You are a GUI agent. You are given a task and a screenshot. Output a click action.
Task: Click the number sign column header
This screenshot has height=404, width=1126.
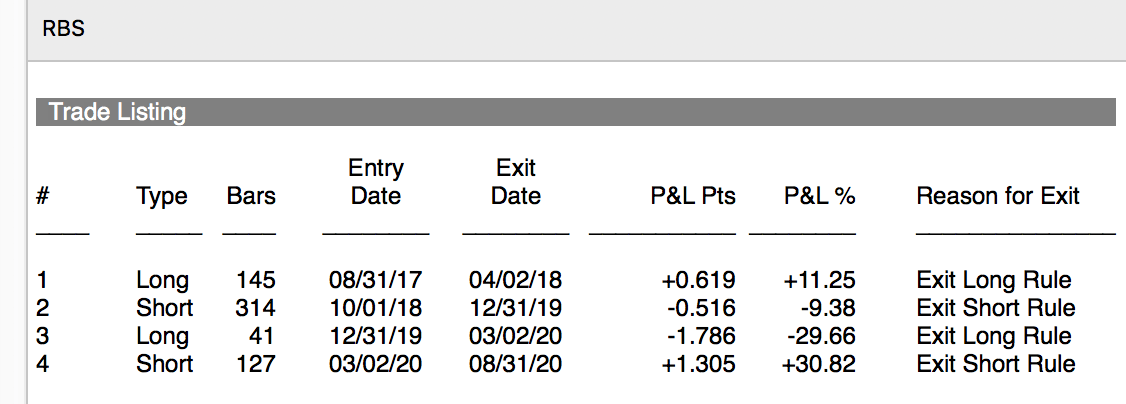tap(42, 196)
